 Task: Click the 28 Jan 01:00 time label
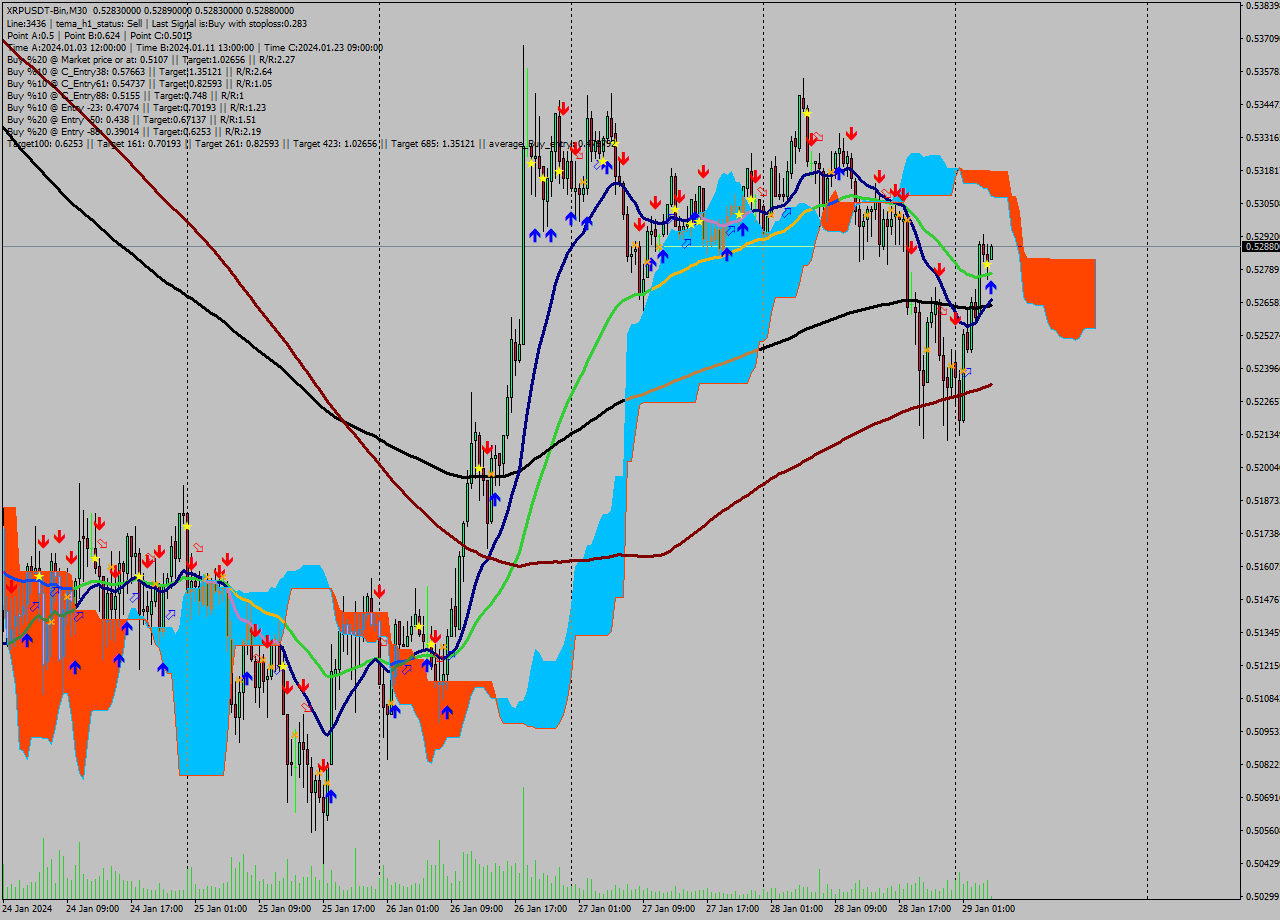pos(796,909)
